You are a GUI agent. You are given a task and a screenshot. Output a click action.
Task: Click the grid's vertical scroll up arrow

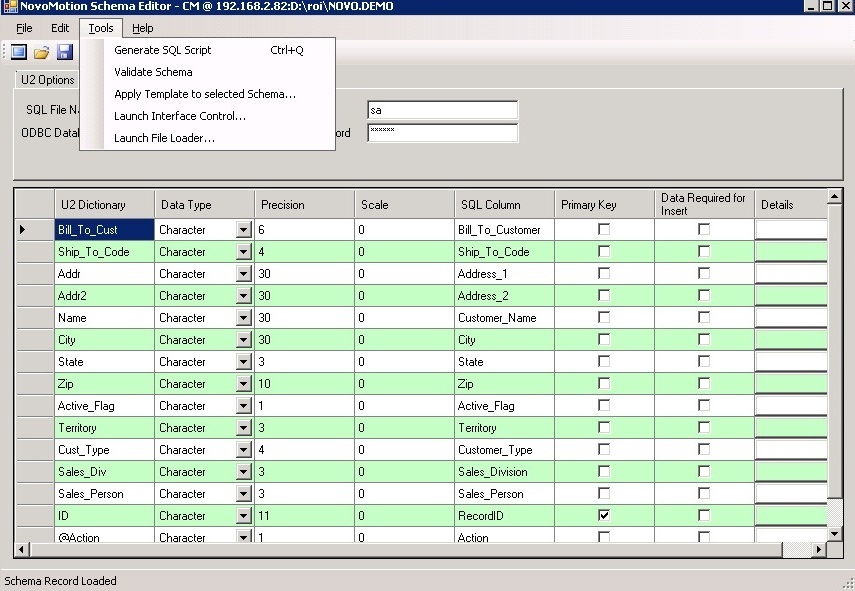click(x=836, y=197)
